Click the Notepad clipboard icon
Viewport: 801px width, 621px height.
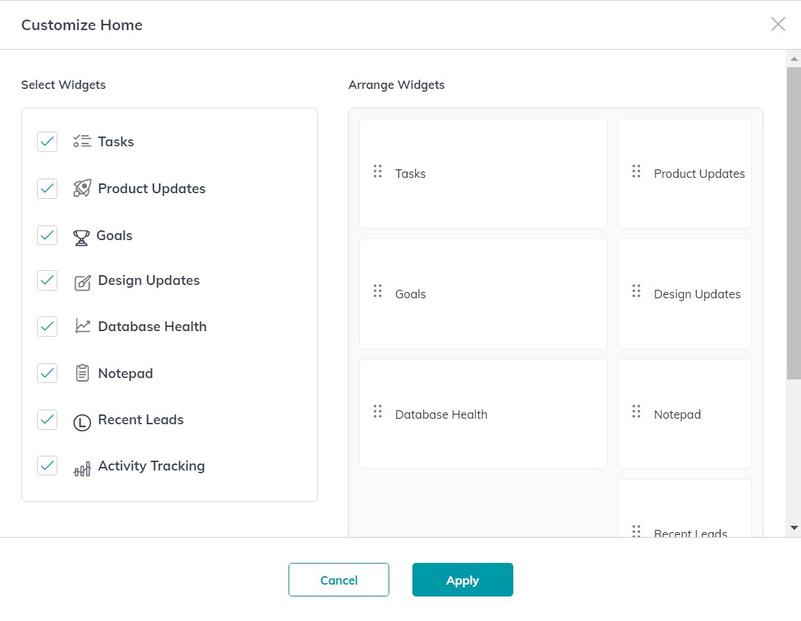pos(82,374)
